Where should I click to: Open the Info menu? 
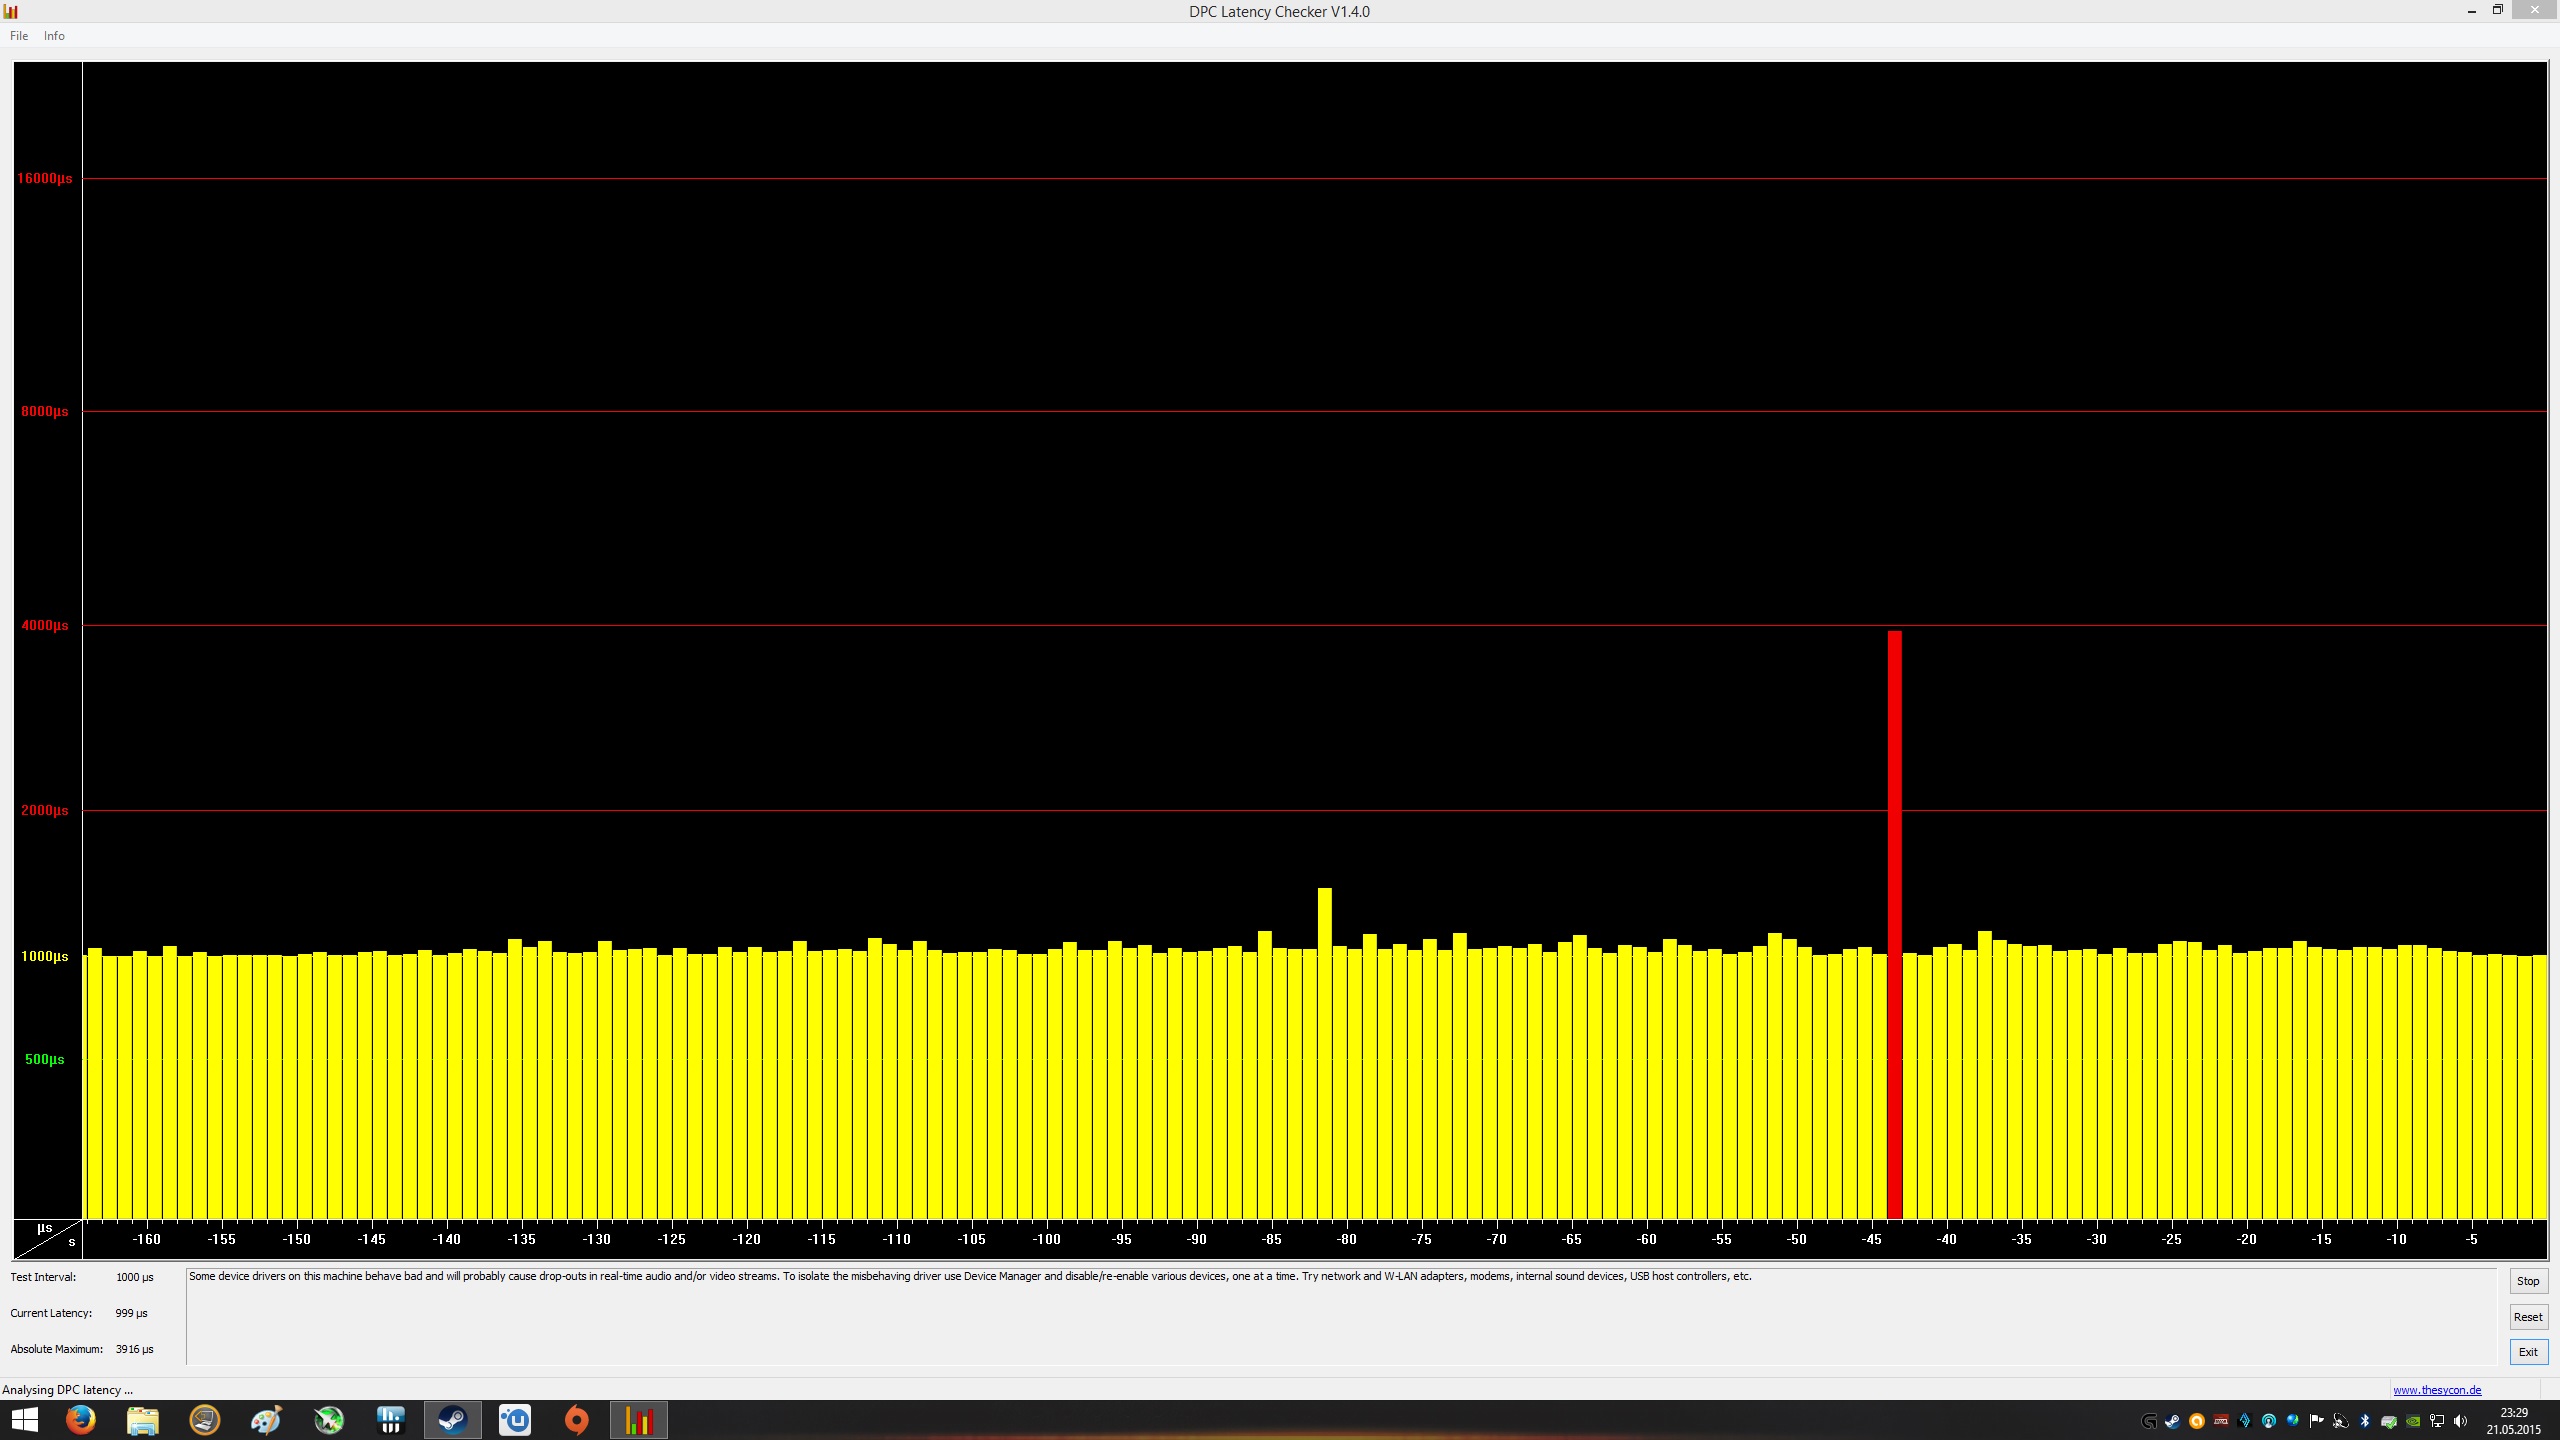(x=54, y=36)
